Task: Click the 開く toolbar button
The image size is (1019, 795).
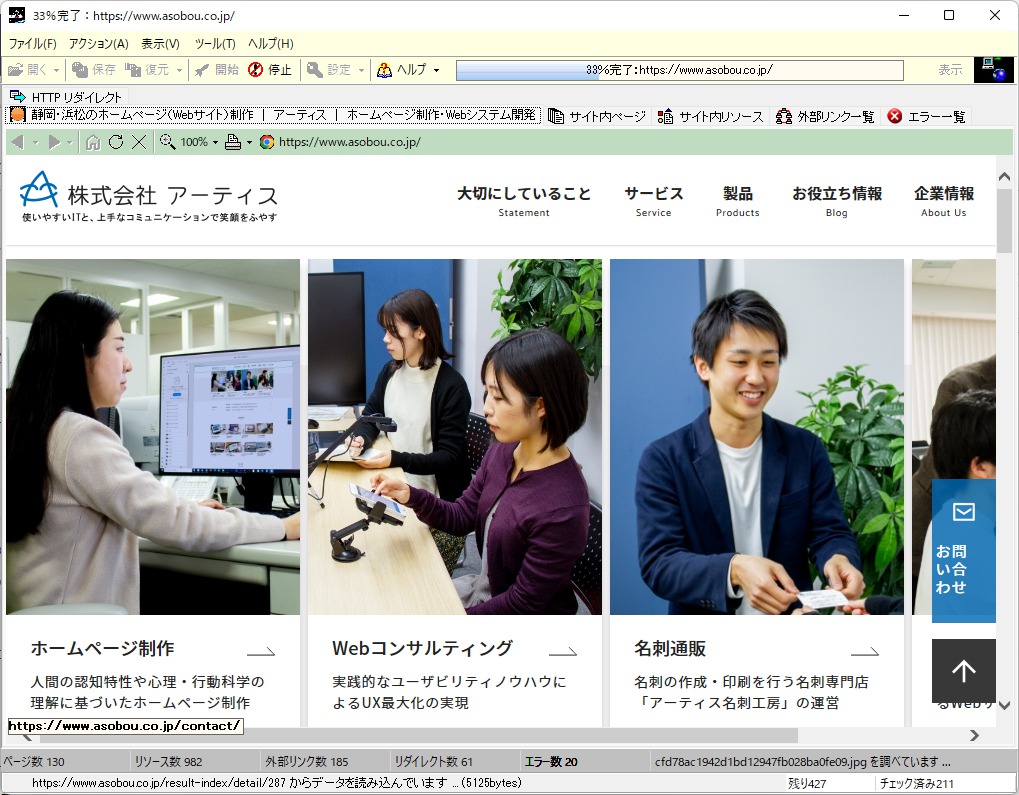Action: [x=27, y=70]
